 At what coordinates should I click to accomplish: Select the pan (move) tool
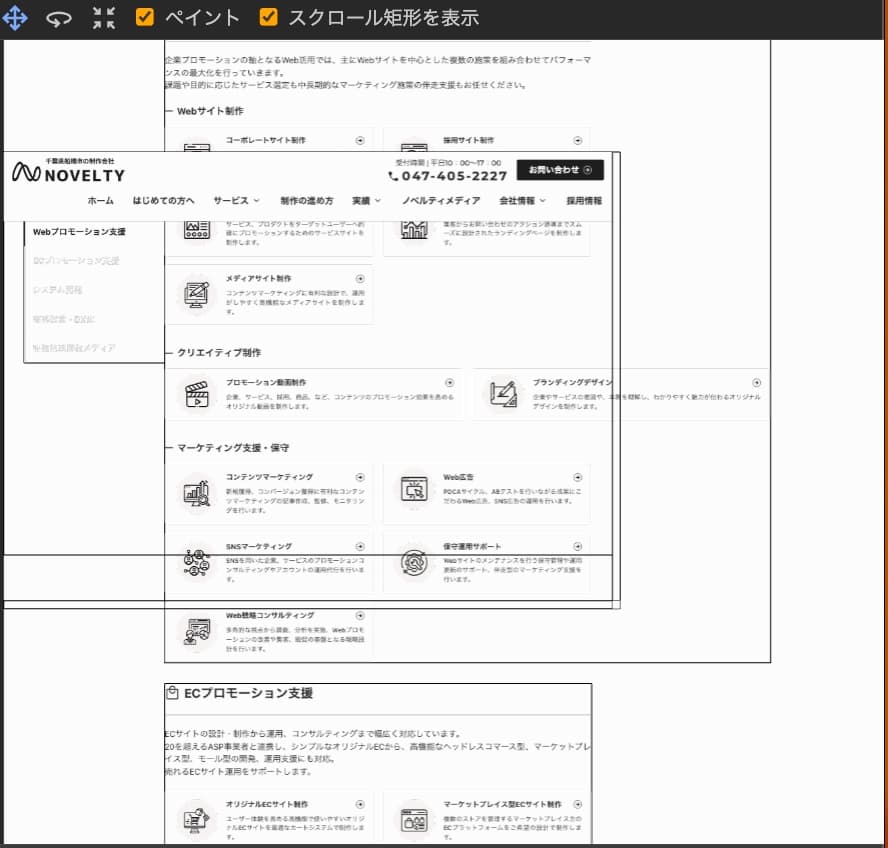click(16, 18)
